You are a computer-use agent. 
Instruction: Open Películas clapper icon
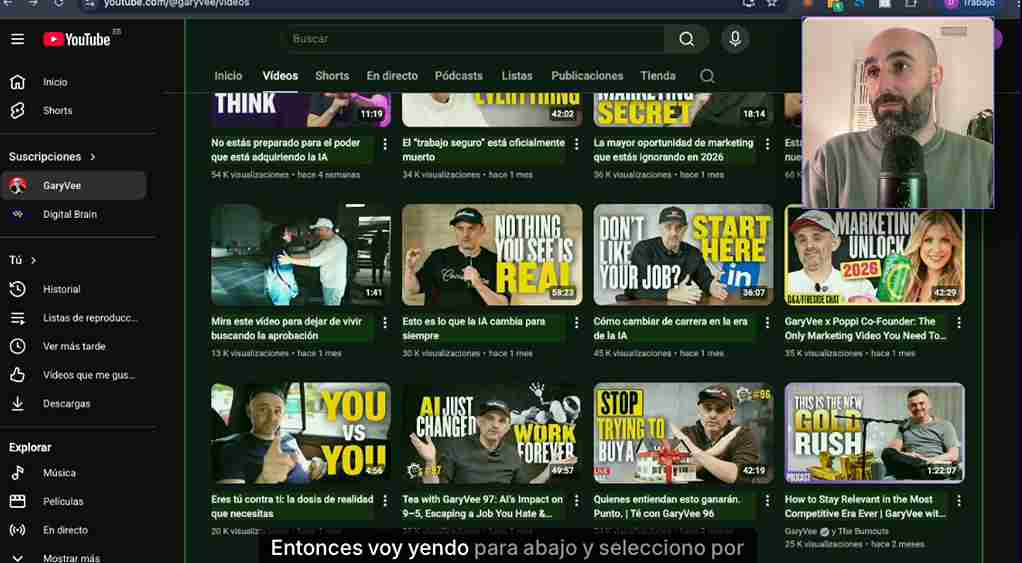[18, 501]
